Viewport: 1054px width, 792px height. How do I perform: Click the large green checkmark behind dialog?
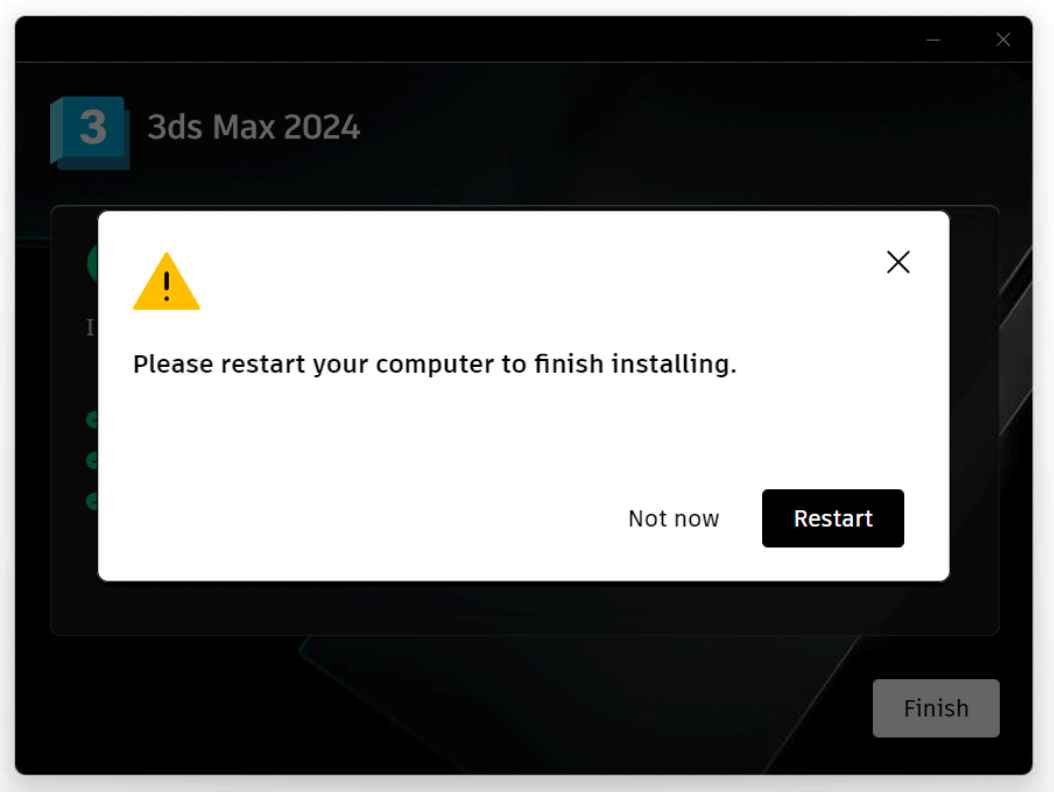pos(92,264)
